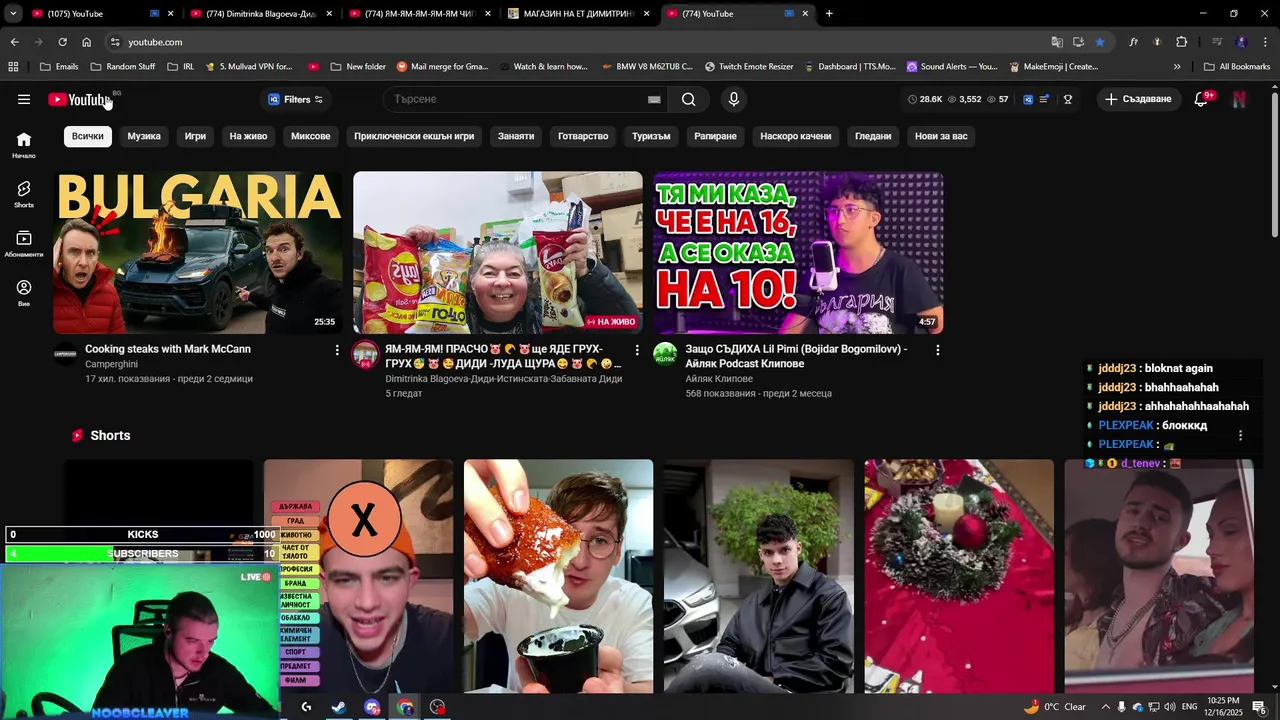Click the install app icon in address bar
The width and height of the screenshot is (1280, 720).
pyautogui.click(x=1078, y=42)
